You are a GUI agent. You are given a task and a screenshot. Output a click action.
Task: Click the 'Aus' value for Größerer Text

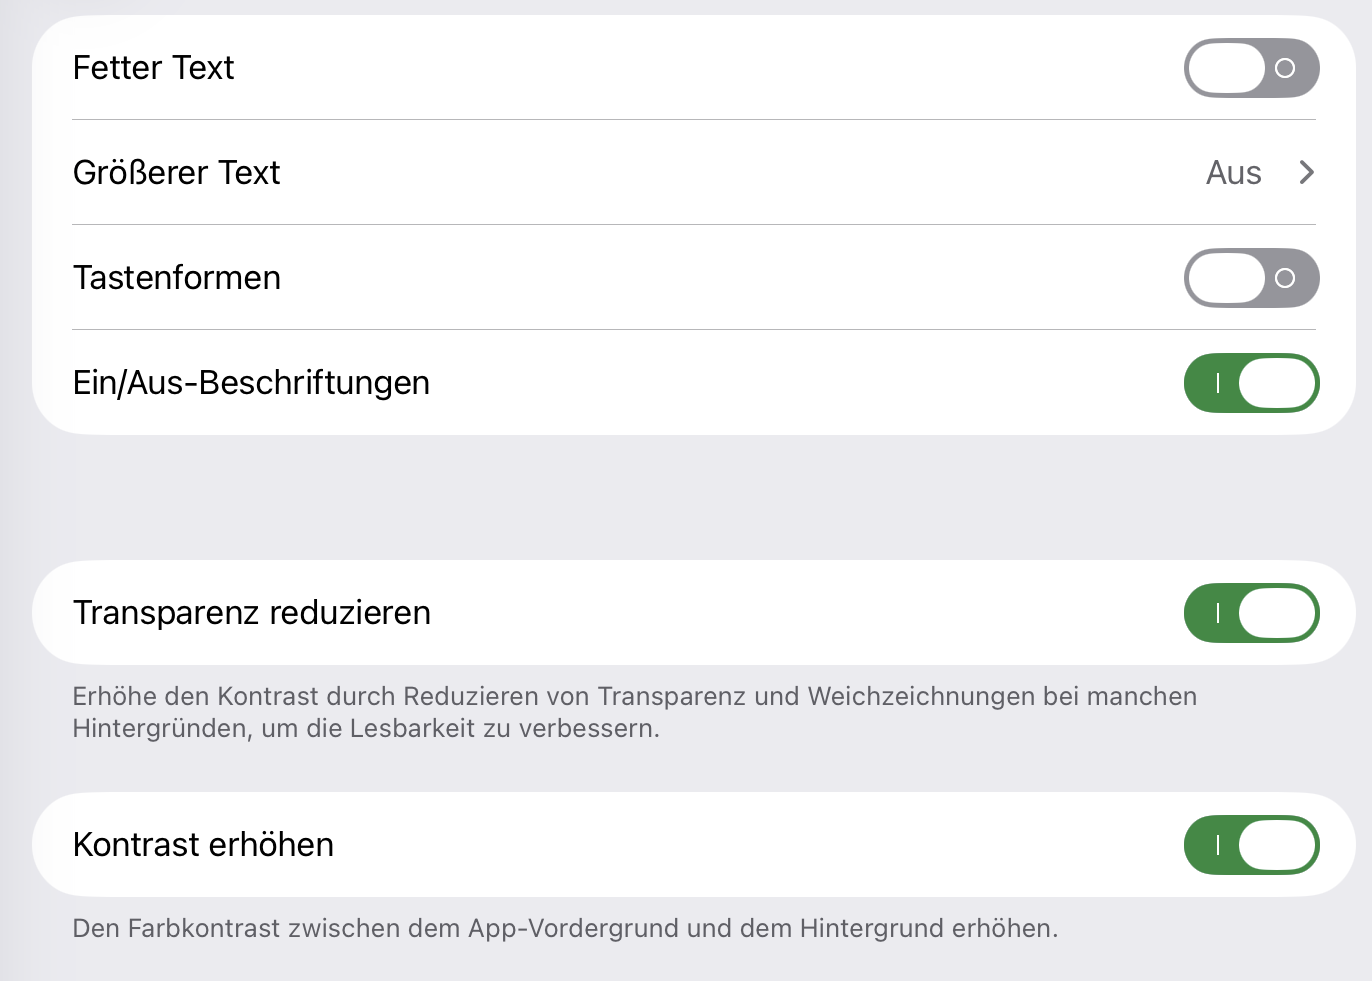1233,173
